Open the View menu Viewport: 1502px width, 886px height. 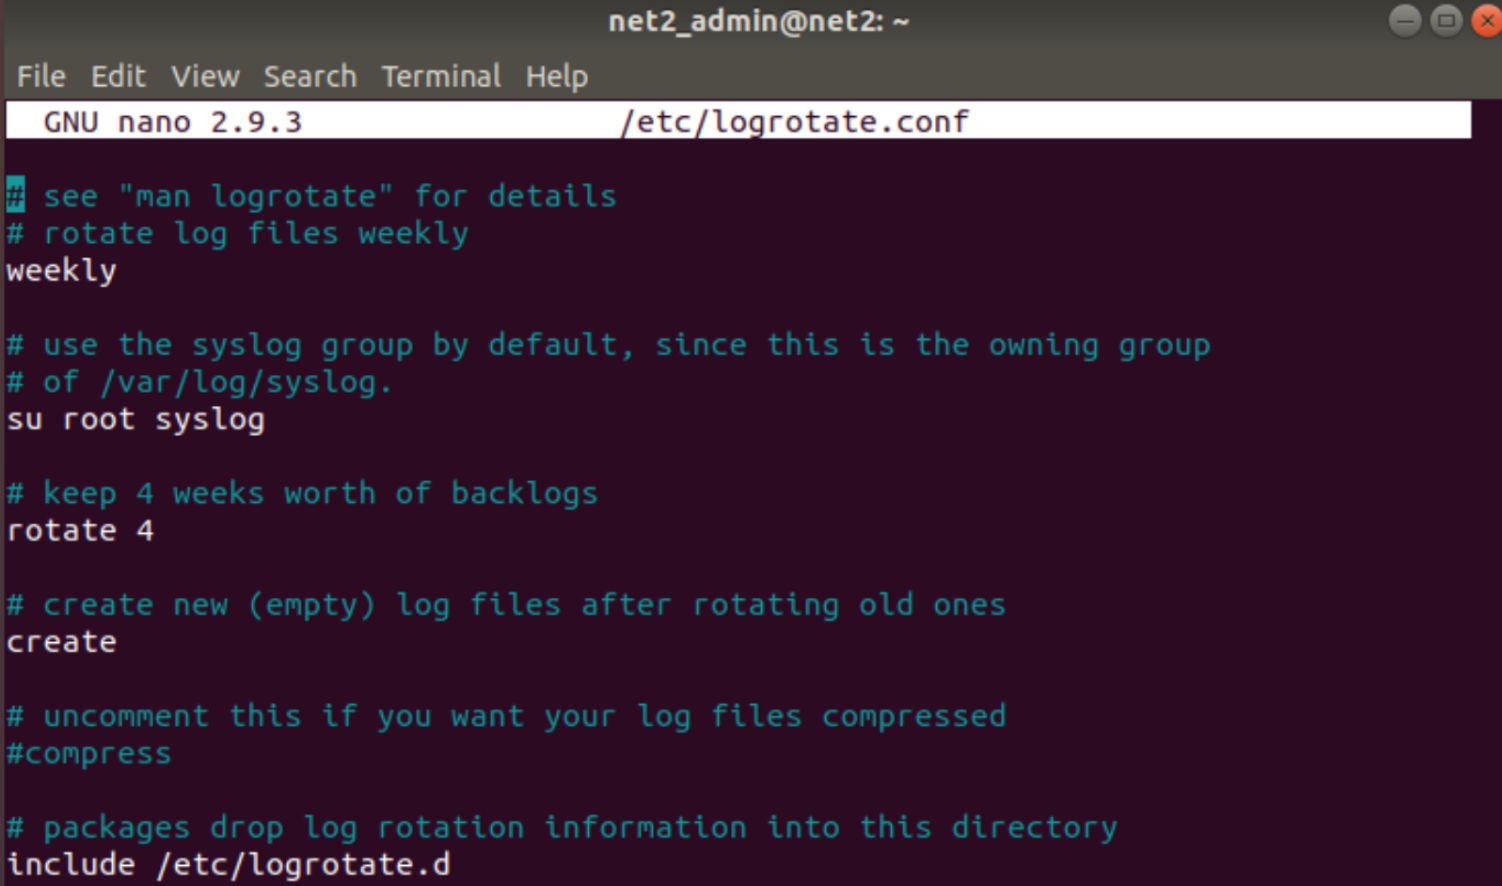pos(205,76)
